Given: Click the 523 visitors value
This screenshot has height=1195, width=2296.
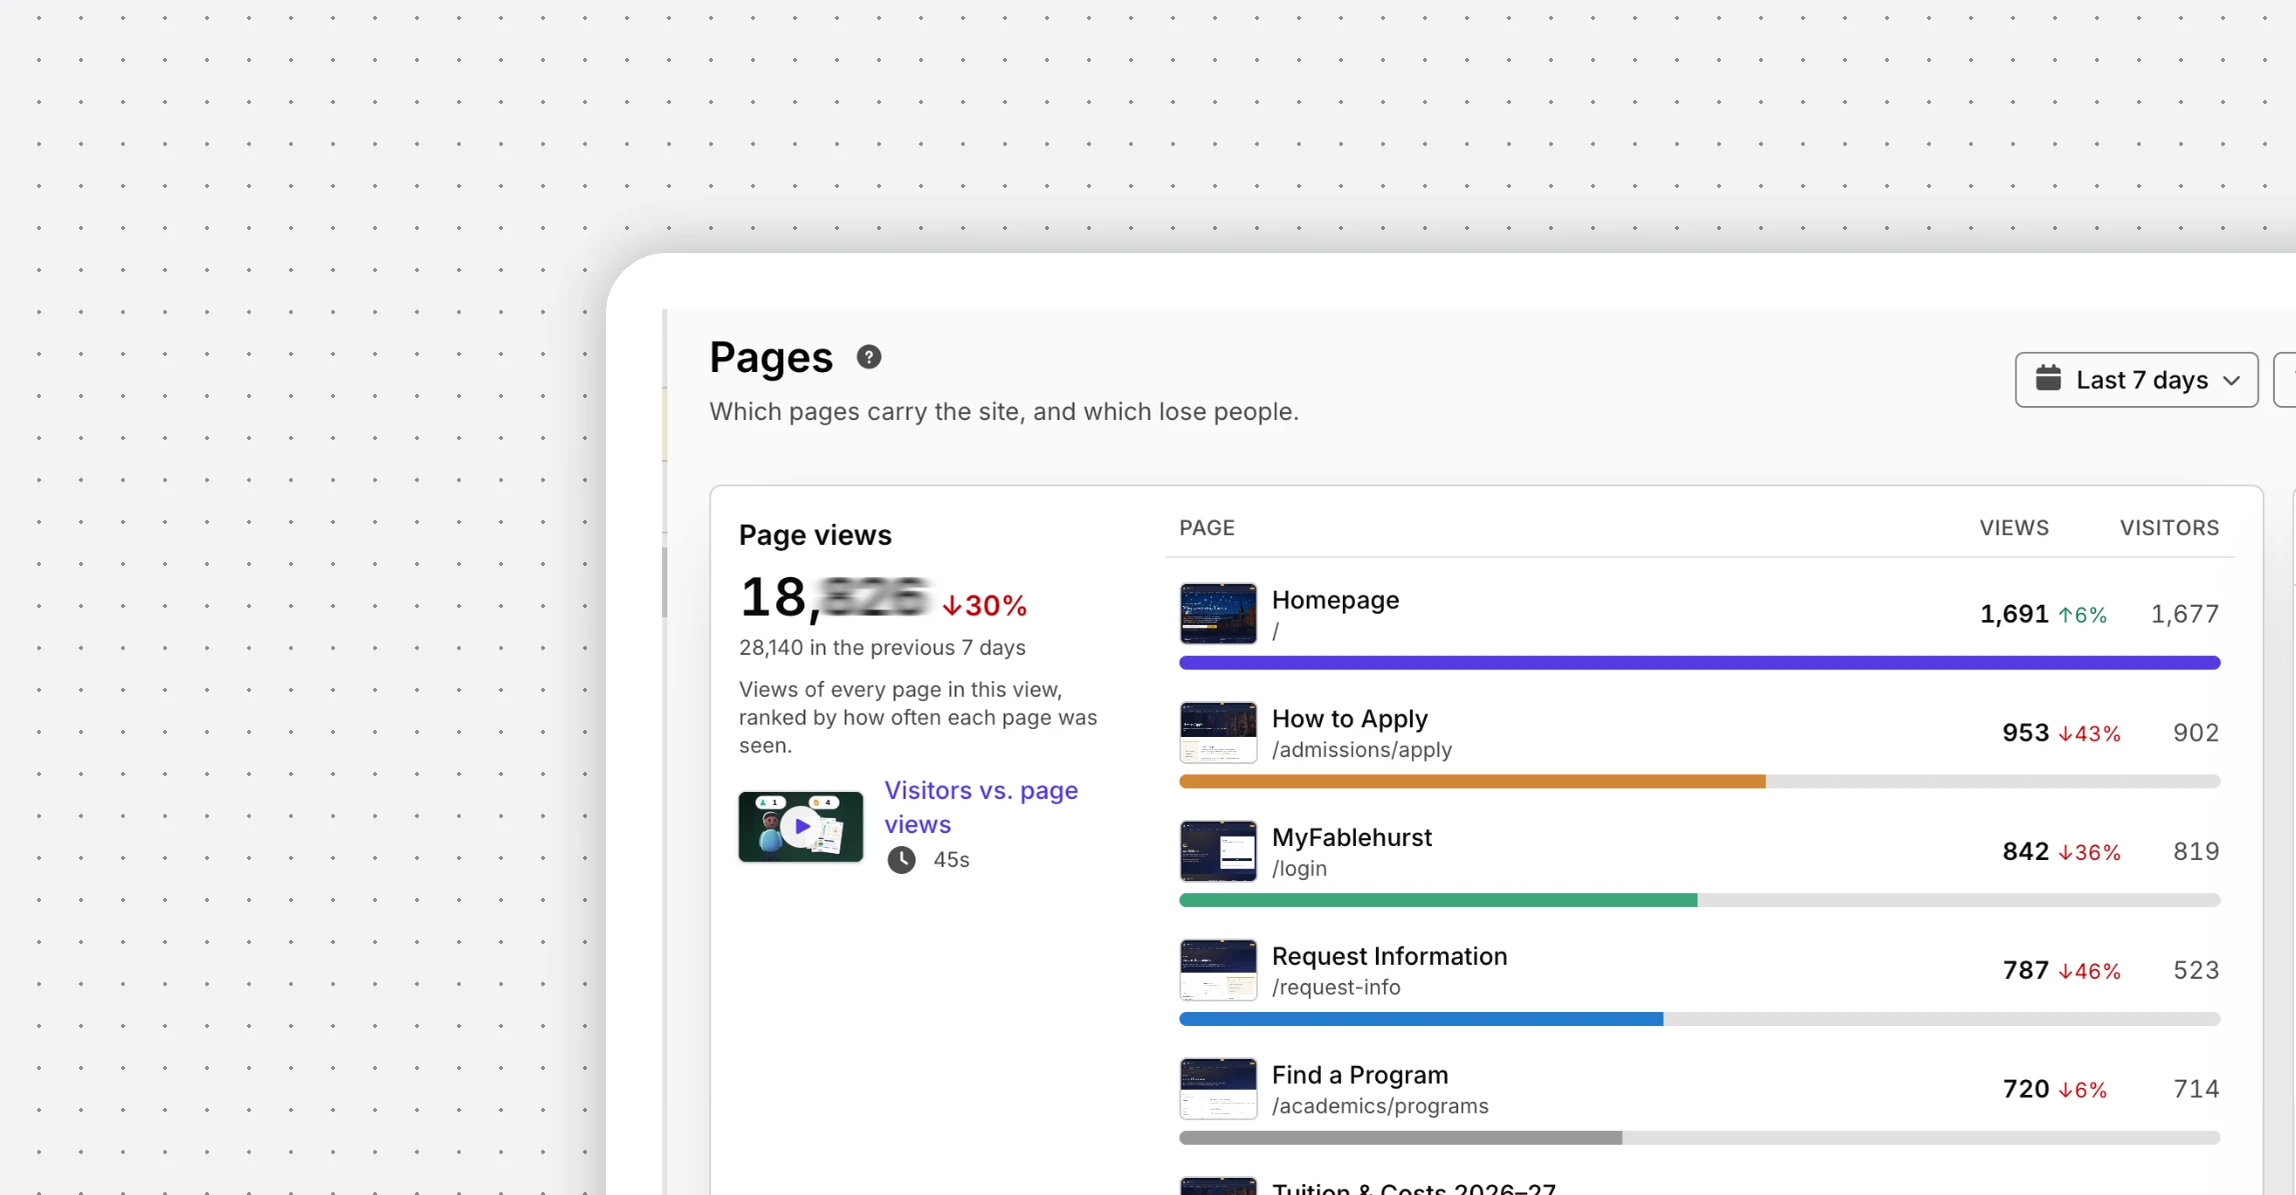Looking at the screenshot, I should pos(2196,970).
